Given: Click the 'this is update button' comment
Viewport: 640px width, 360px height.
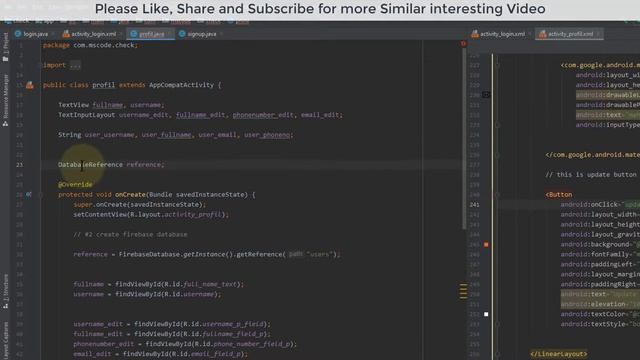Looking at the screenshot, I should [591, 175].
